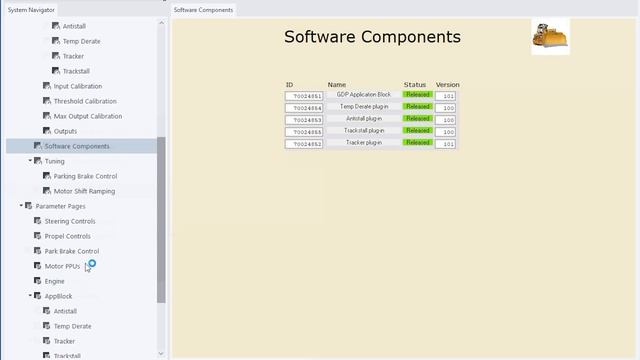The image size is (640, 360).
Task: Open Motor Shift Ramping tuning page
Action: click(x=84, y=191)
